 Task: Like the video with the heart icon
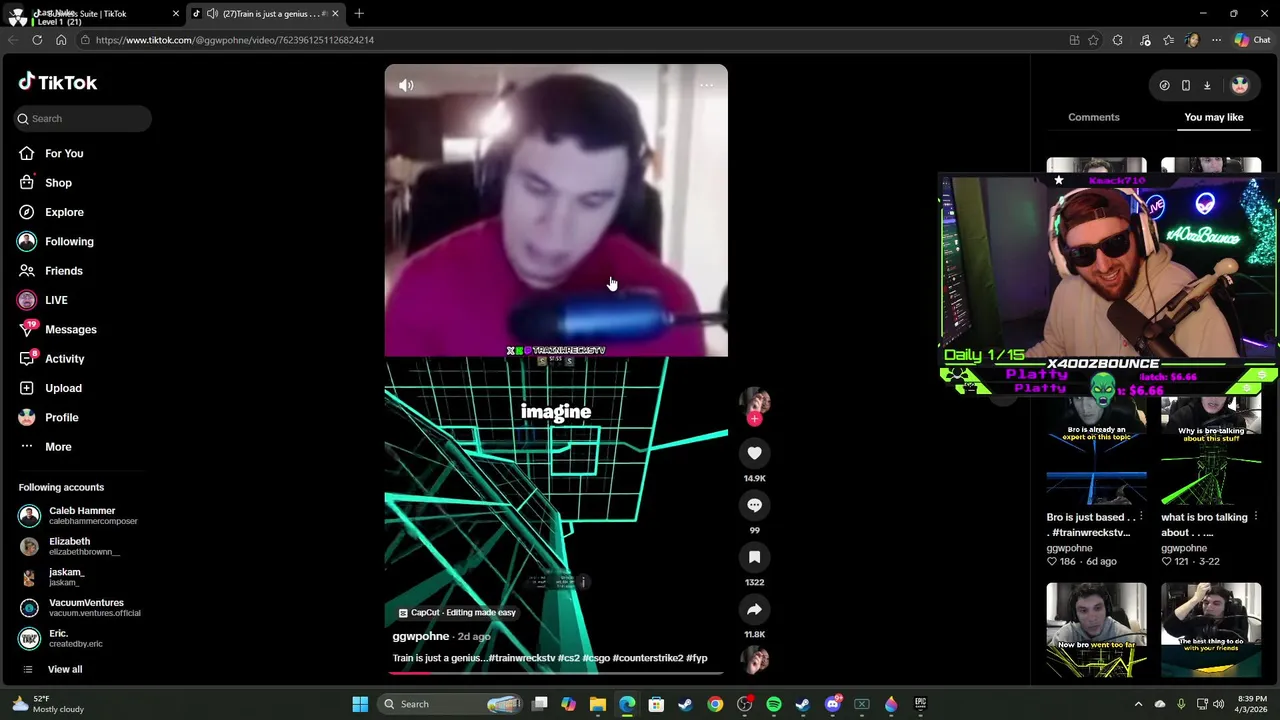coord(754,453)
